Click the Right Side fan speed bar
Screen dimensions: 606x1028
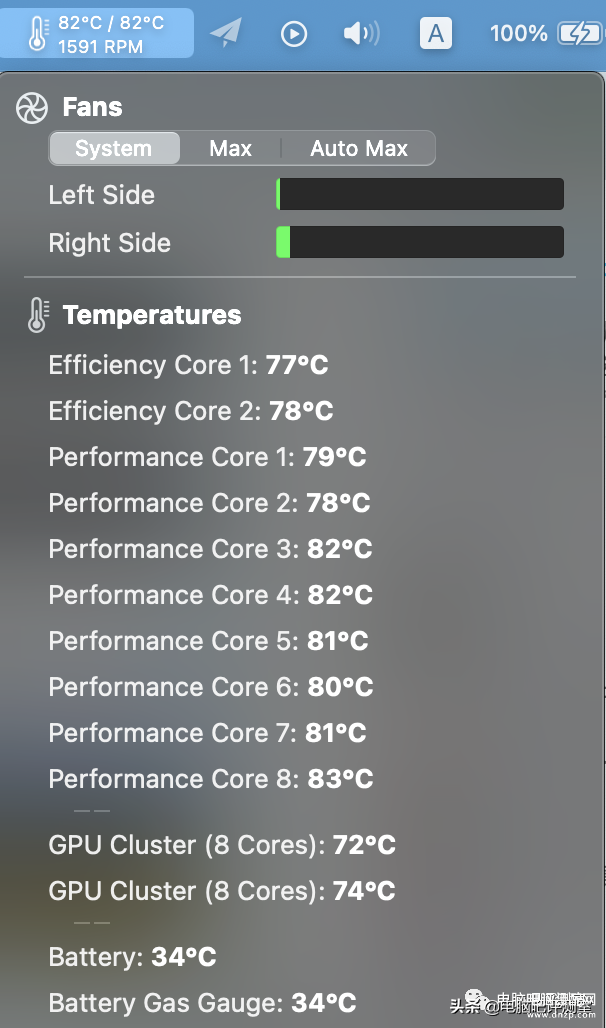[x=420, y=242]
